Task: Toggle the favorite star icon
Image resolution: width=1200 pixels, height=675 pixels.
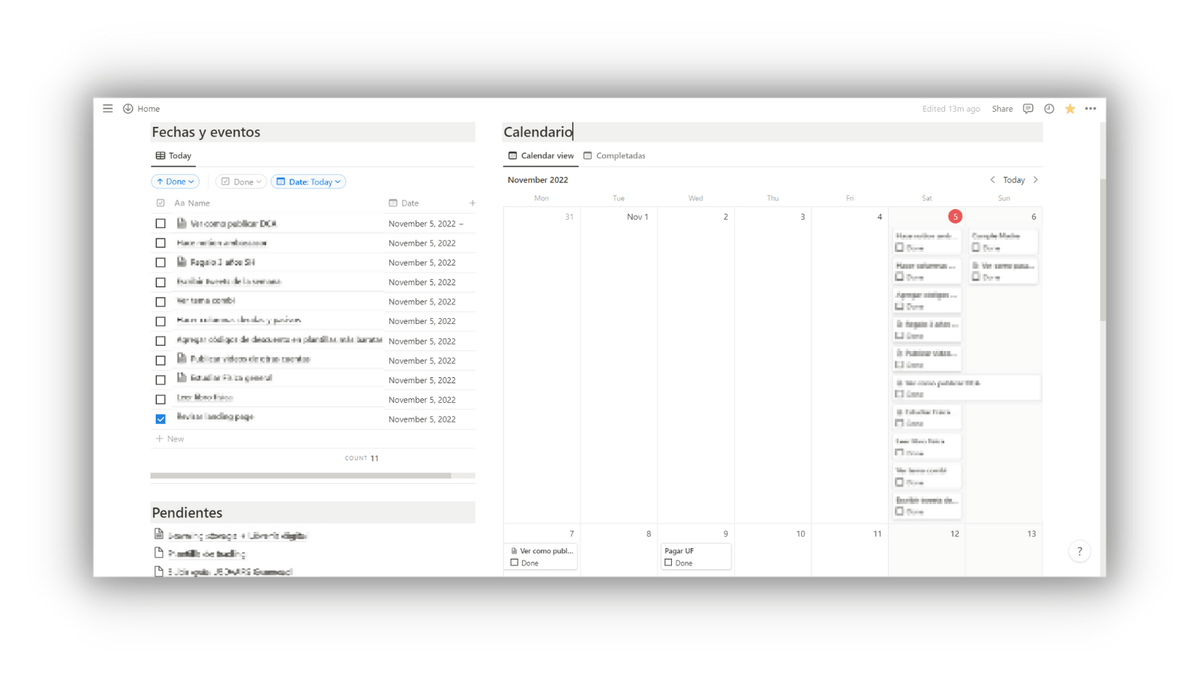Action: tap(1070, 108)
